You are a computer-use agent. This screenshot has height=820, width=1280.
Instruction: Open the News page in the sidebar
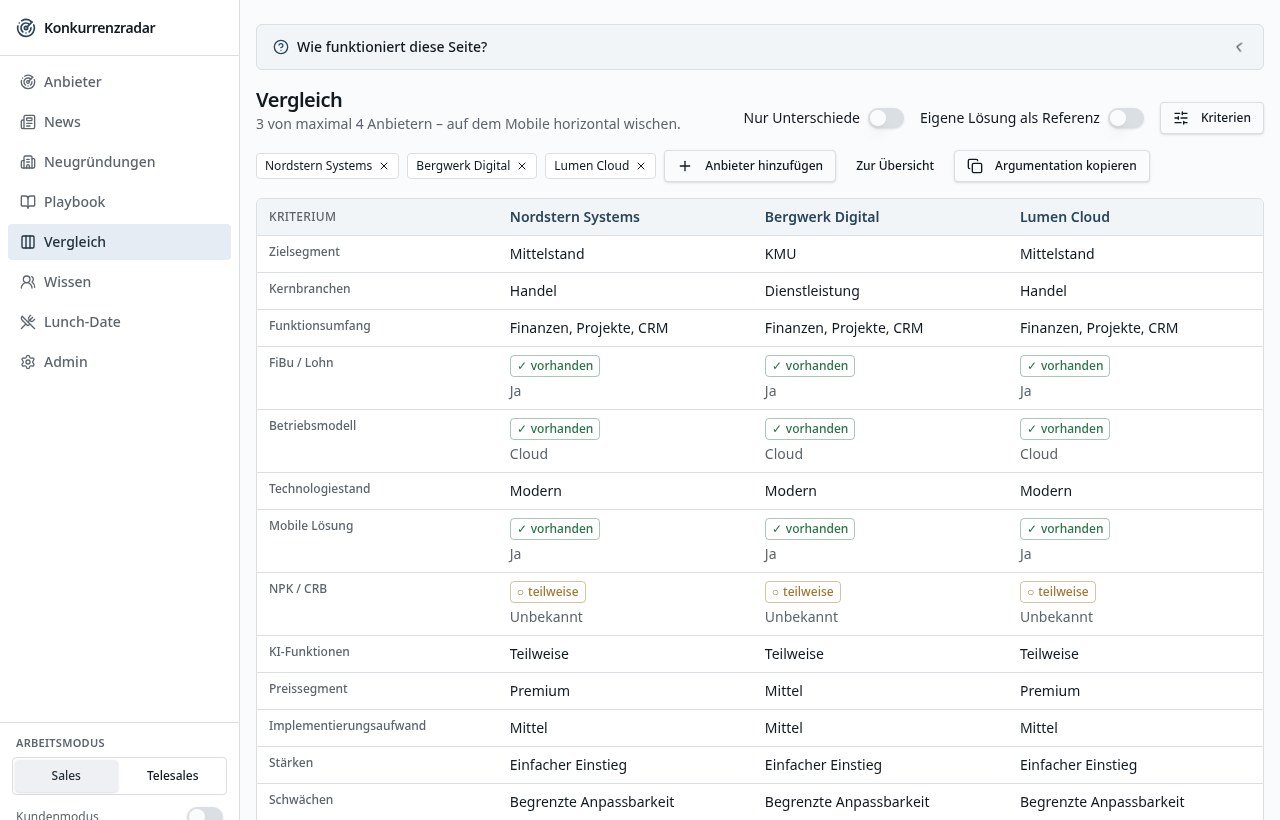click(x=119, y=122)
